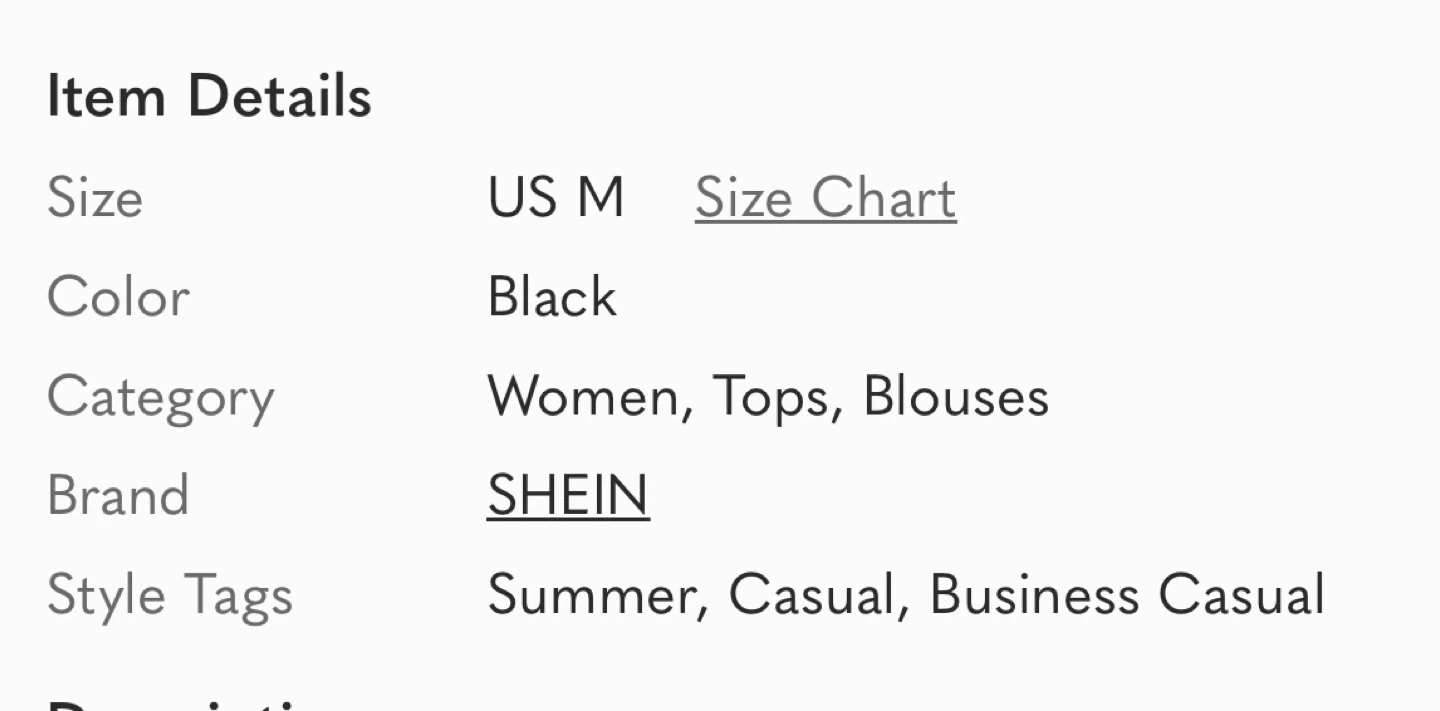Click the US region prefix in size
The width and height of the screenshot is (1440, 711).
[x=522, y=197]
